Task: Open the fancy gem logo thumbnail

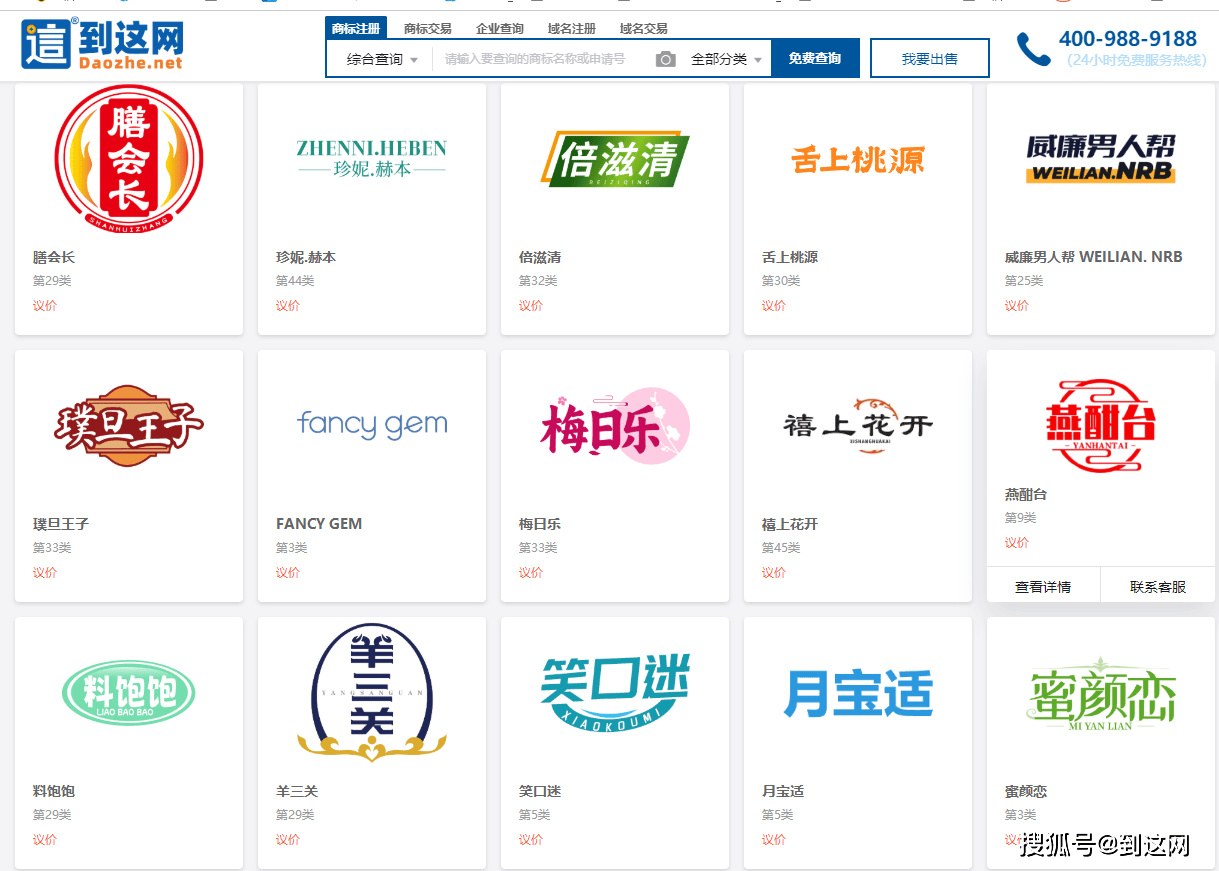Action: click(x=372, y=425)
